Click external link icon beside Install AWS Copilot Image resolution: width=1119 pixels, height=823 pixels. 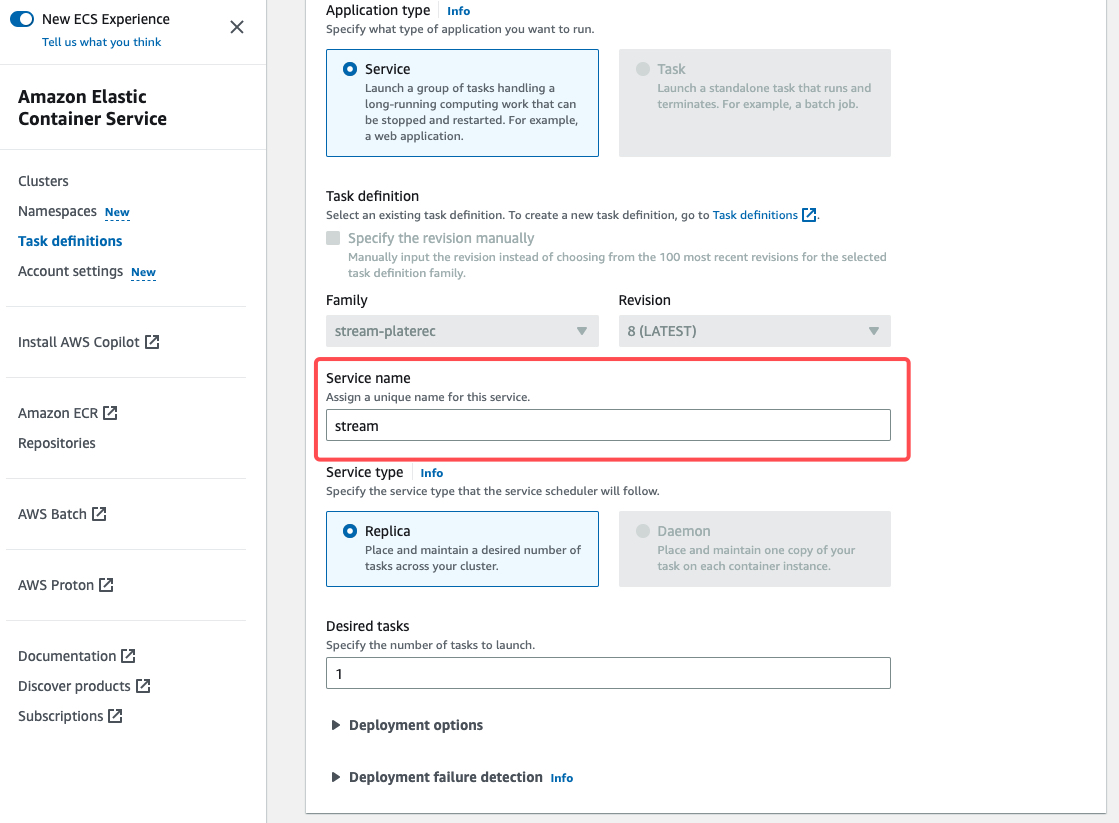point(152,342)
